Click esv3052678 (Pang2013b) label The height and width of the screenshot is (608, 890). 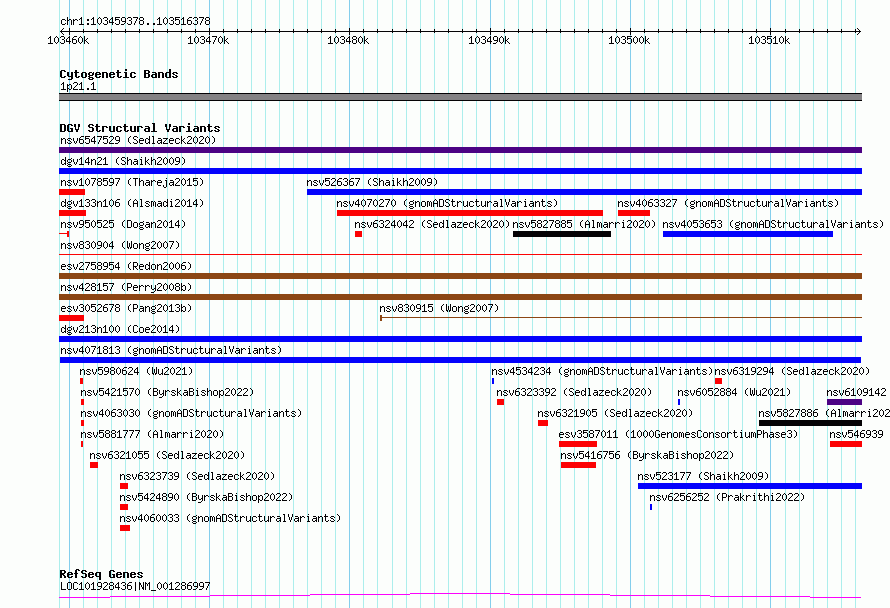coord(126,308)
